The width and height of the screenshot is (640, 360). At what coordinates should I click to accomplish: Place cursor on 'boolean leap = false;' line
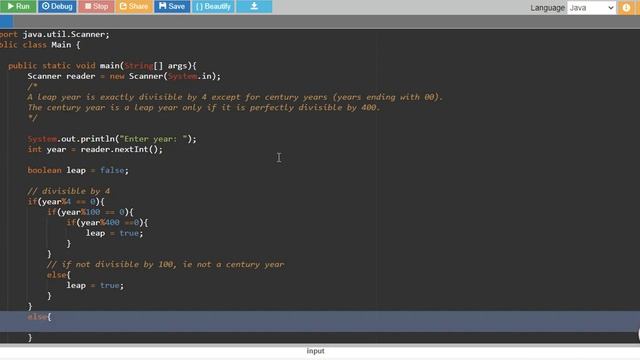tap(78, 170)
